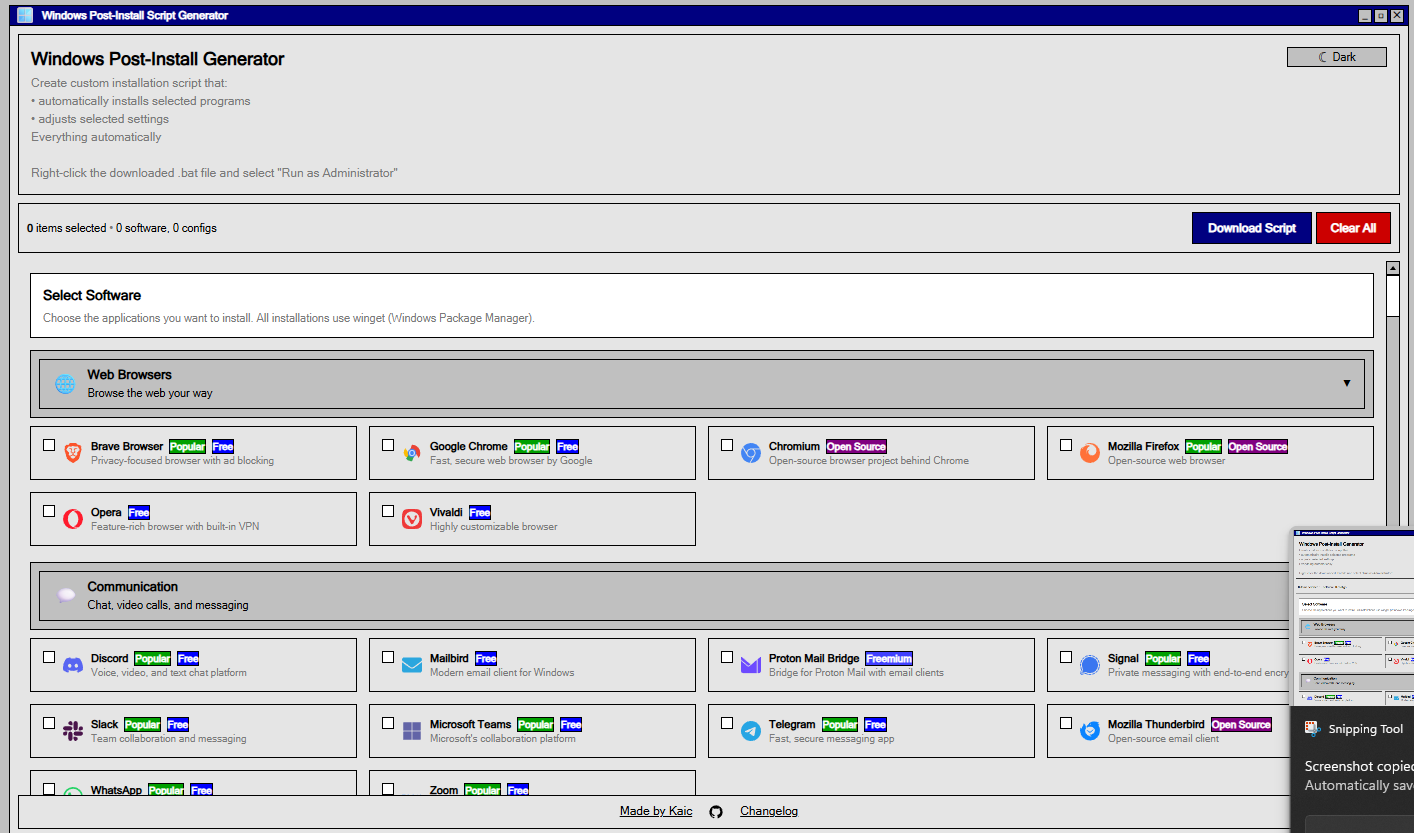Screen dimensions: 1414x833
Task: Switch to Dark mode
Action: 1336,56
